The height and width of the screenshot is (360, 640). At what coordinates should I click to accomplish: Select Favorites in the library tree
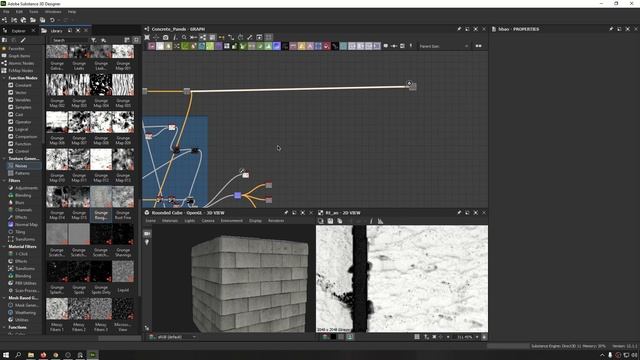point(16,49)
